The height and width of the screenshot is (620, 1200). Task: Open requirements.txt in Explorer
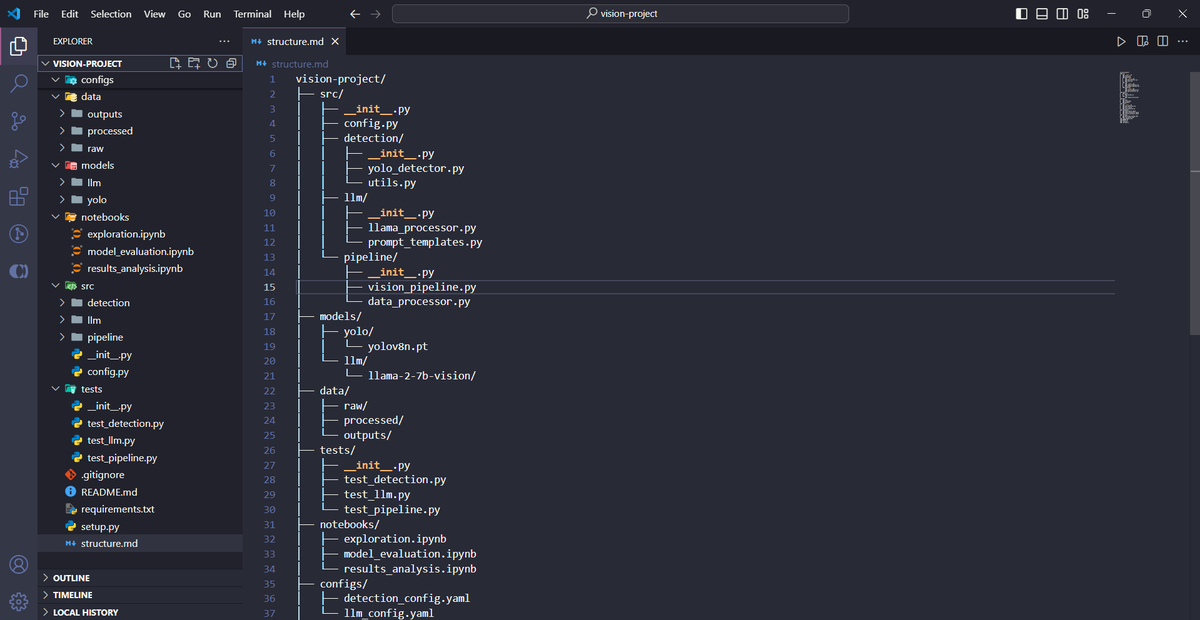140,509
